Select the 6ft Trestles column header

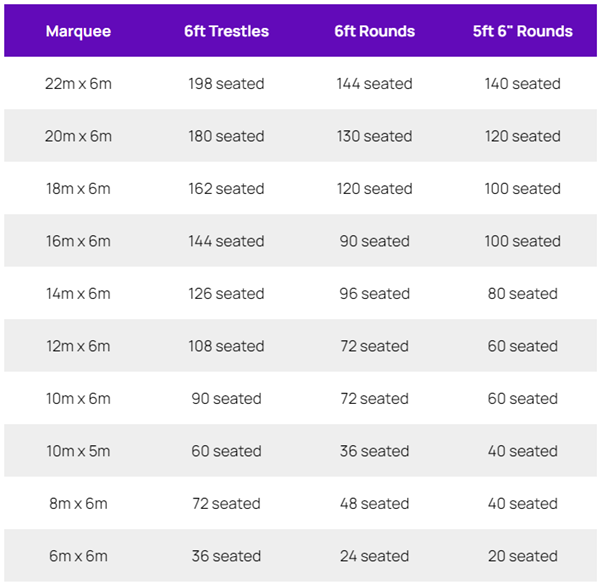point(227,31)
